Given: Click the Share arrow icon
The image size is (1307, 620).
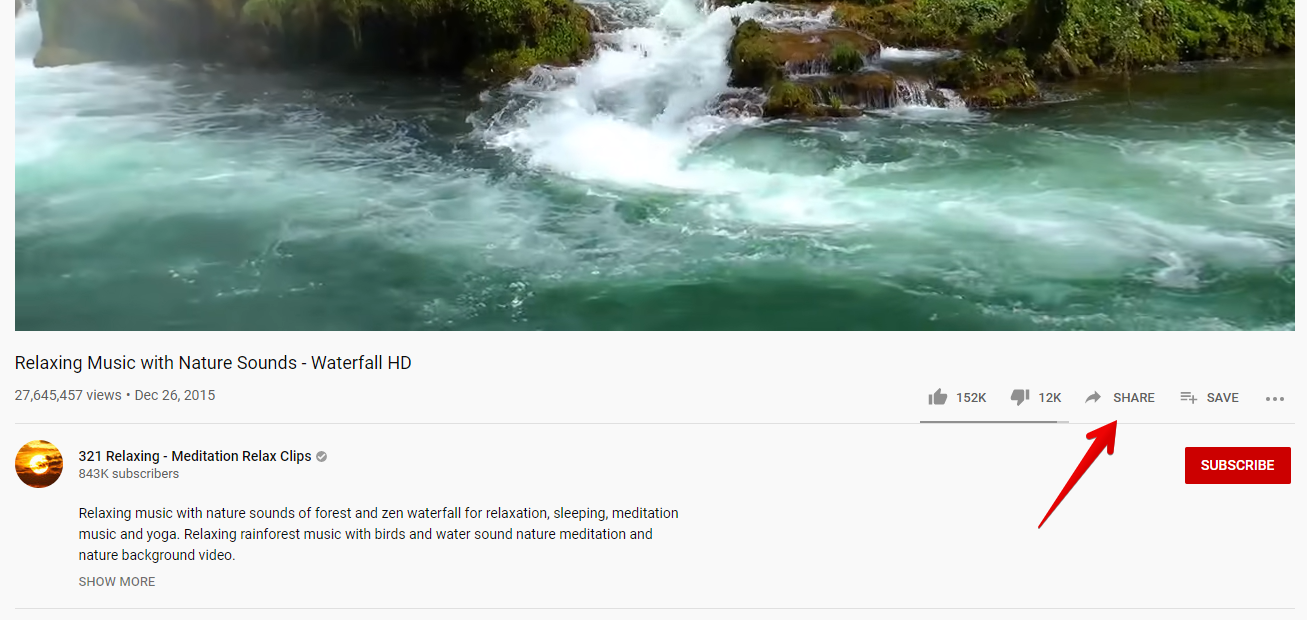Looking at the screenshot, I should [1094, 397].
